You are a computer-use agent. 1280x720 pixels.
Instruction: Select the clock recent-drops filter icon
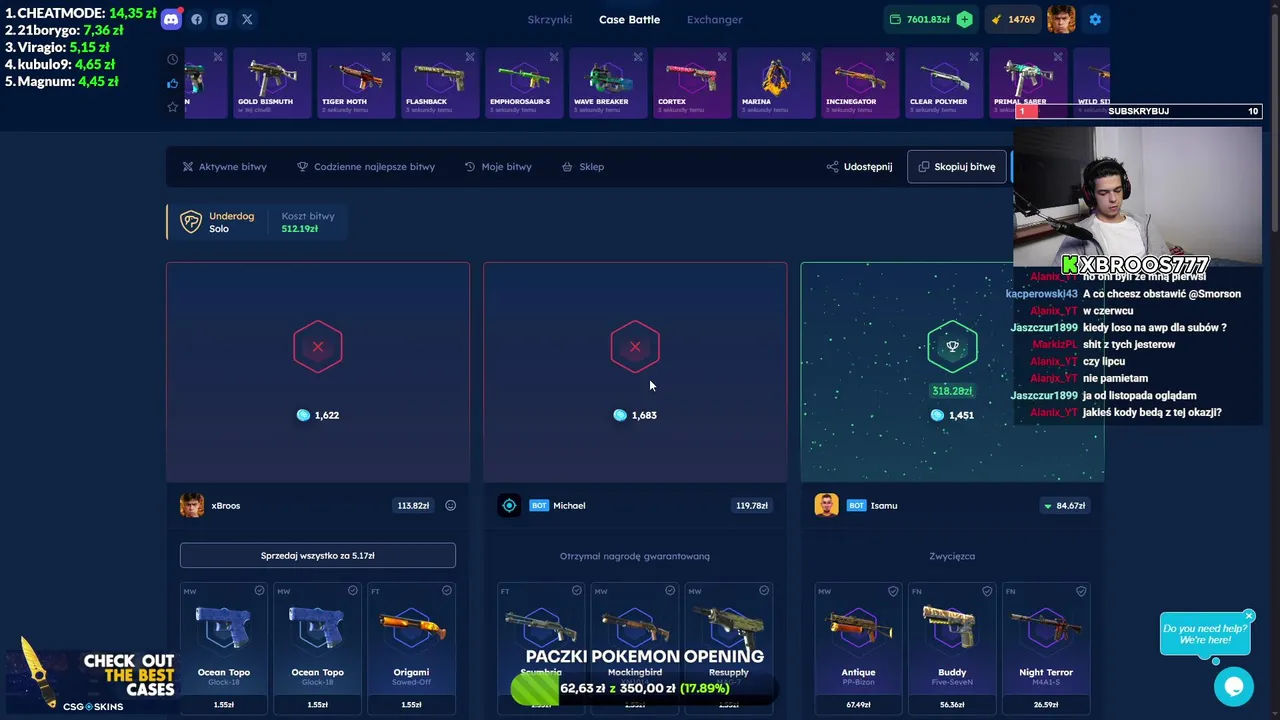[x=172, y=59]
